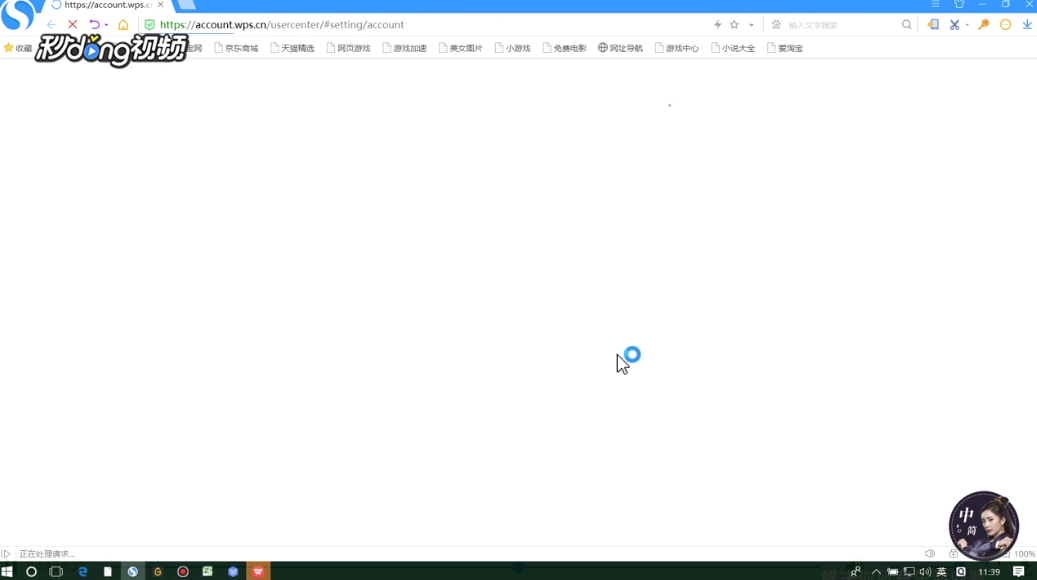Open the 爱淘宝 bookmark
This screenshot has height=580, width=1037.
(x=785, y=48)
